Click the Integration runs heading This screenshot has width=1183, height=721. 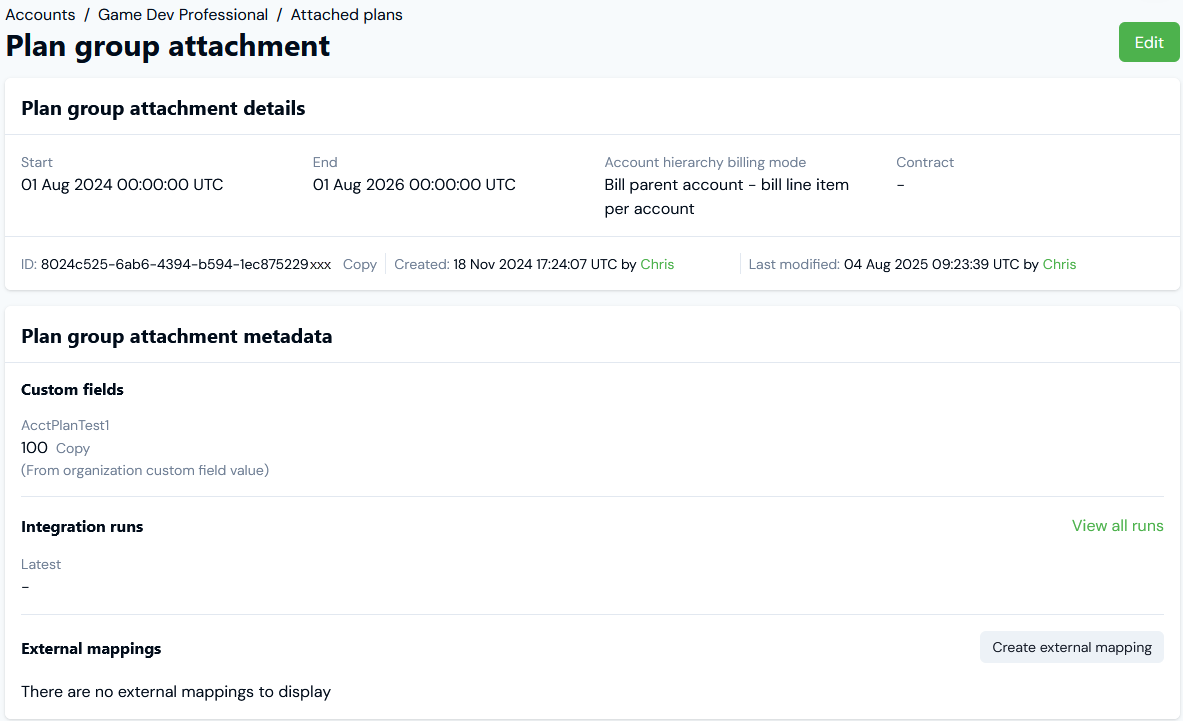tap(82, 527)
